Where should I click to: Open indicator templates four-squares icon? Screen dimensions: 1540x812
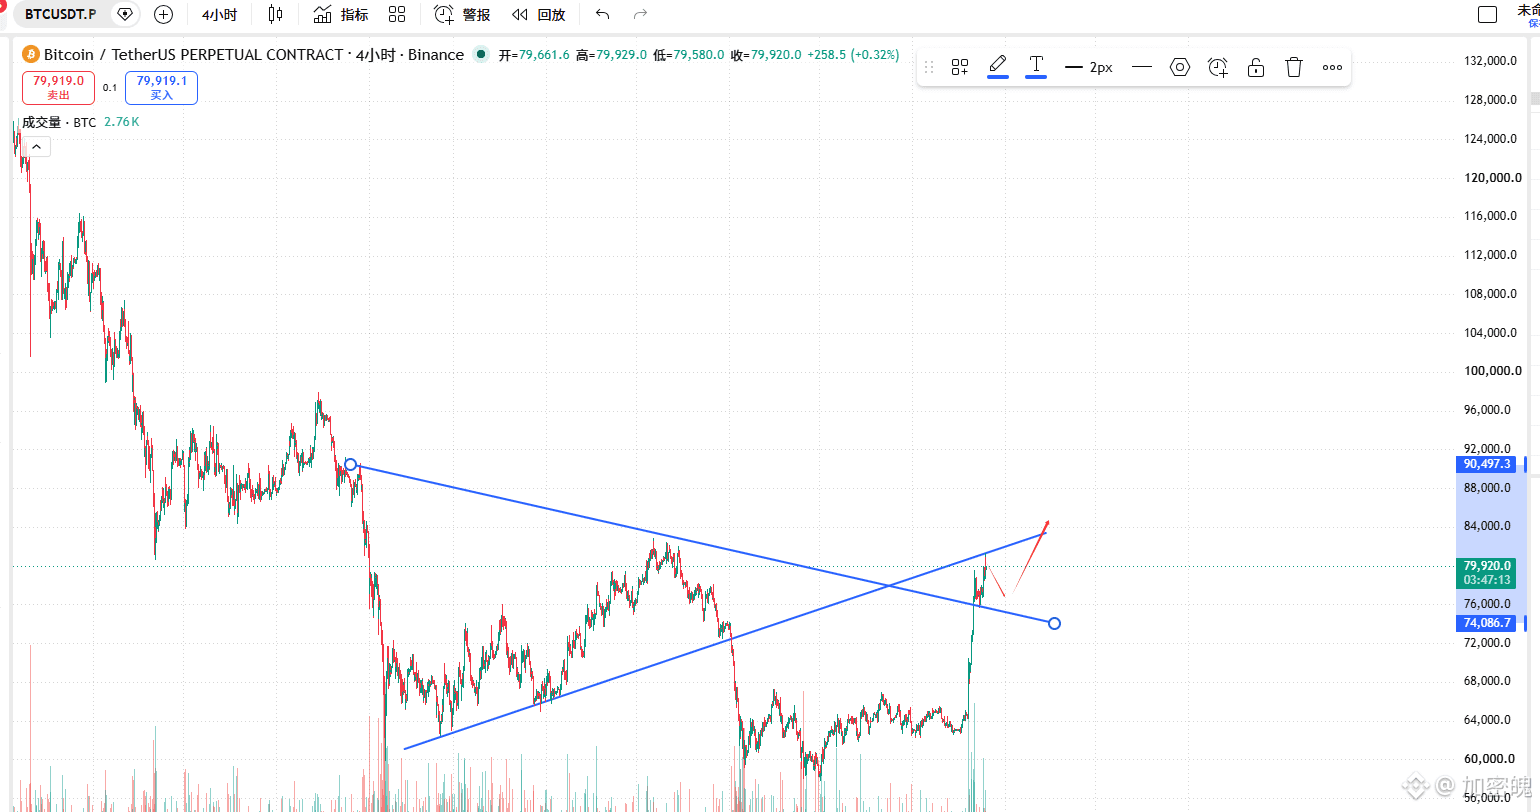tap(397, 14)
